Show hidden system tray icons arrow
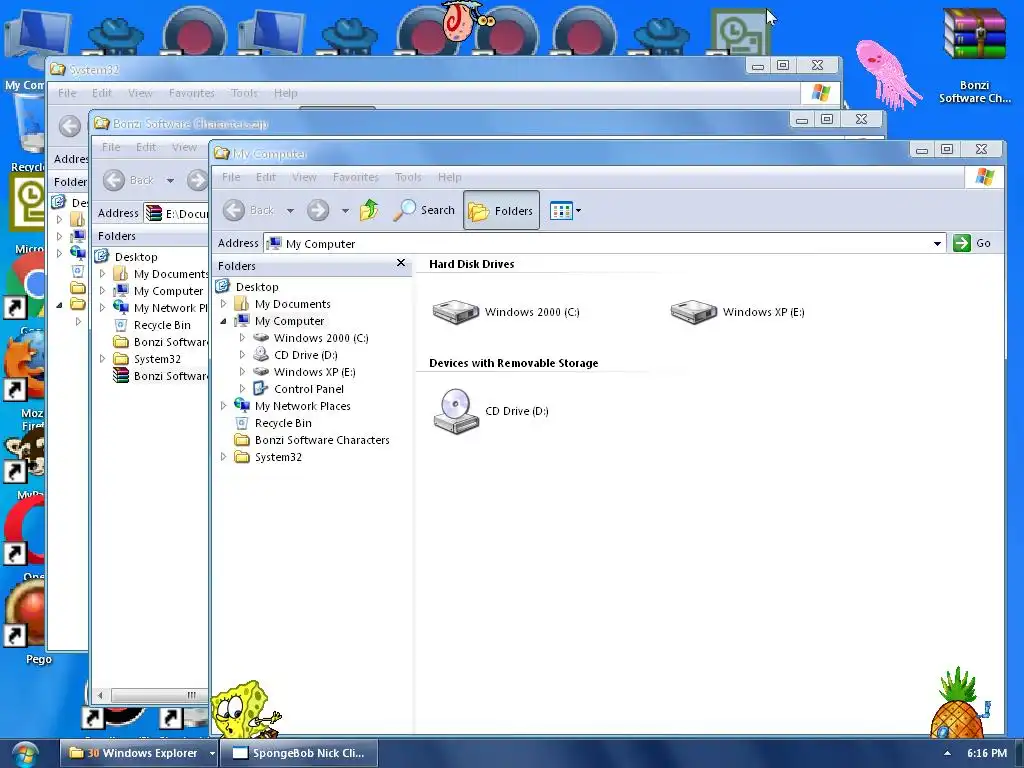Screen dimensions: 1024x768 coord(947,753)
